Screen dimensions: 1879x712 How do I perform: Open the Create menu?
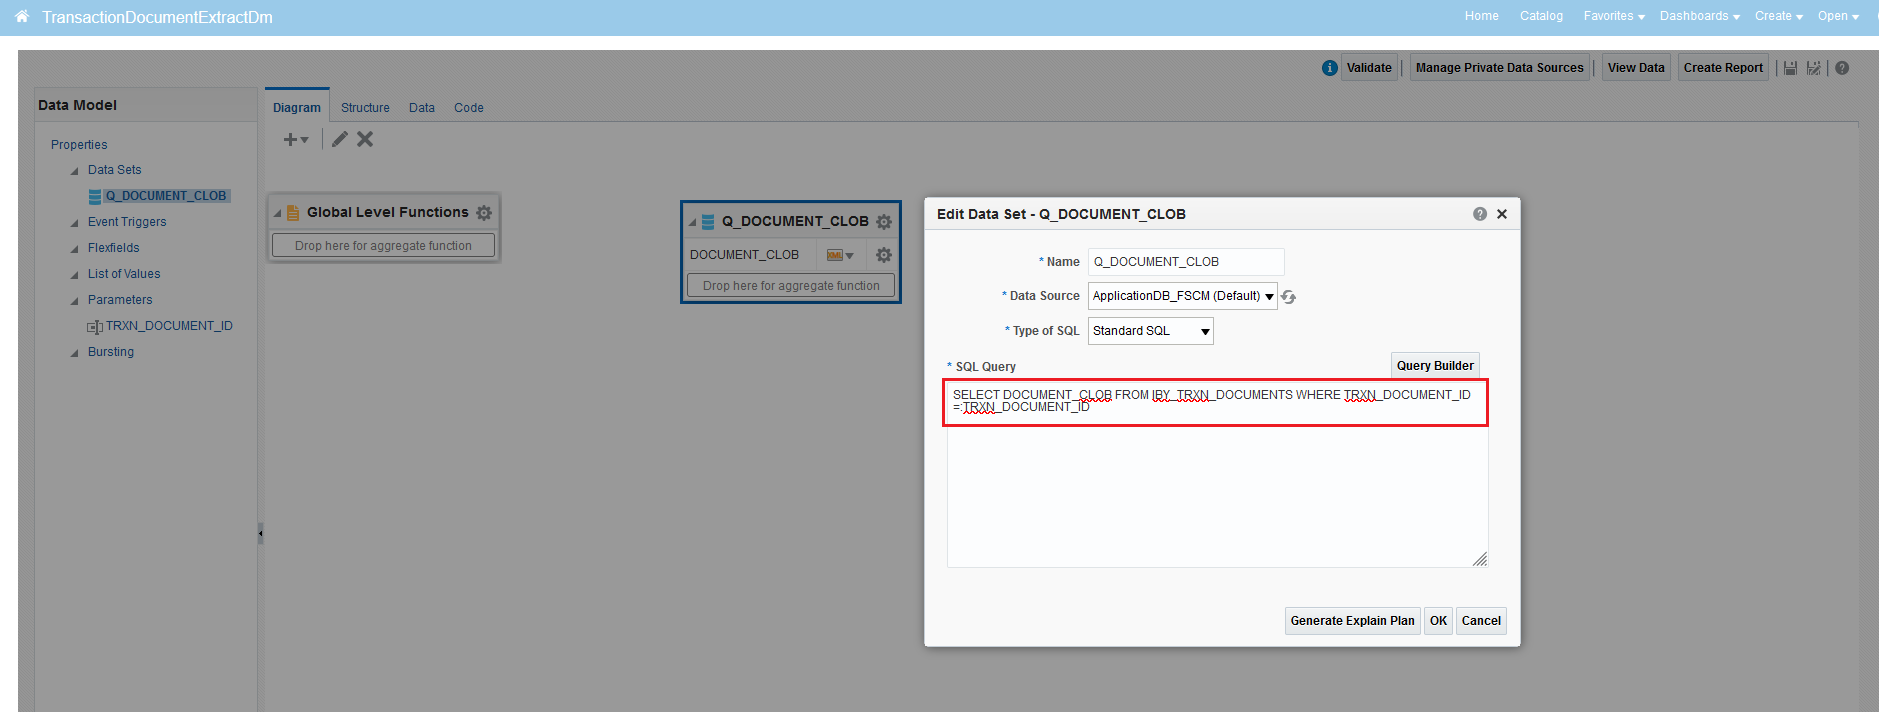1779,16
